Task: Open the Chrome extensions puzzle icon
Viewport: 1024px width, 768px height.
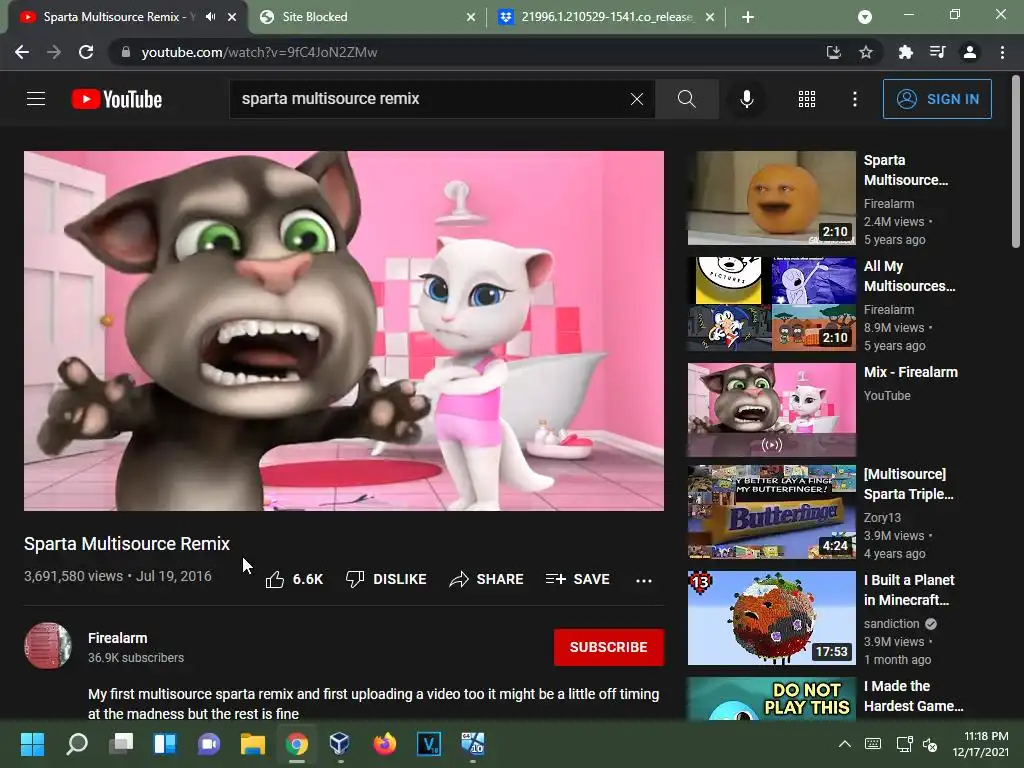Action: (905, 52)
